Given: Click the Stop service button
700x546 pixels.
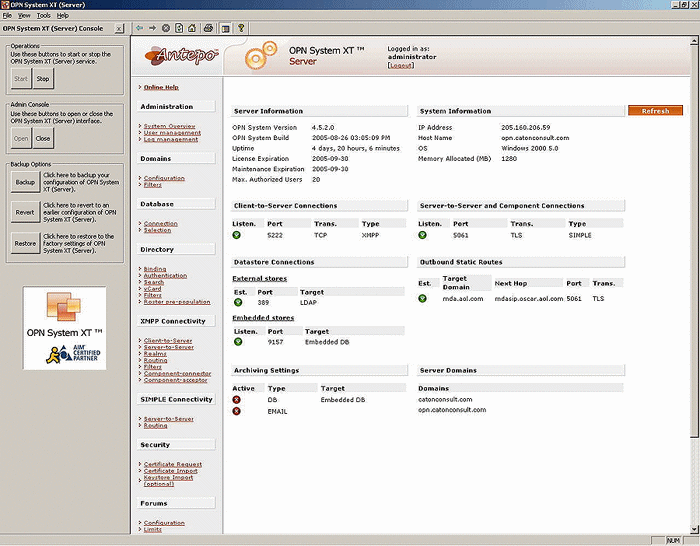Looking at the screenshot, I should point(43,79).
